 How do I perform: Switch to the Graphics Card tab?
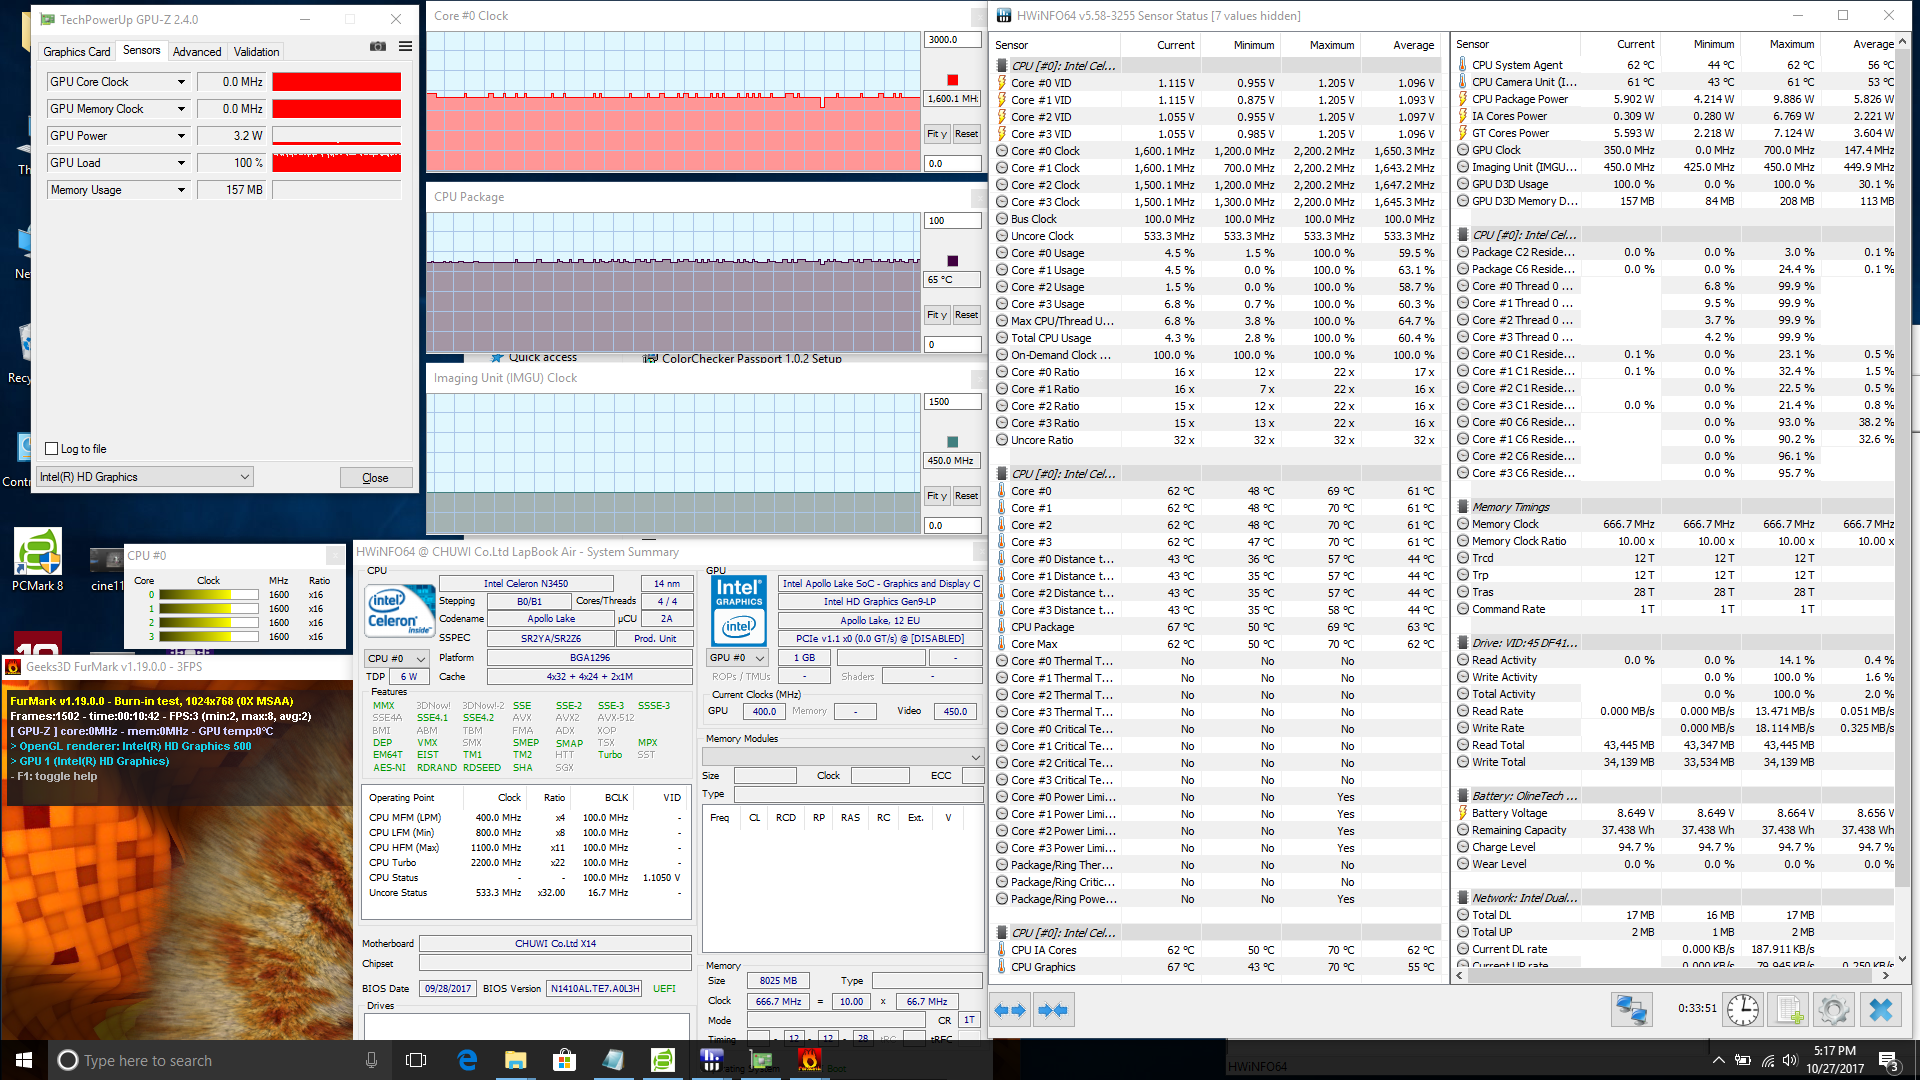[77, 52]
